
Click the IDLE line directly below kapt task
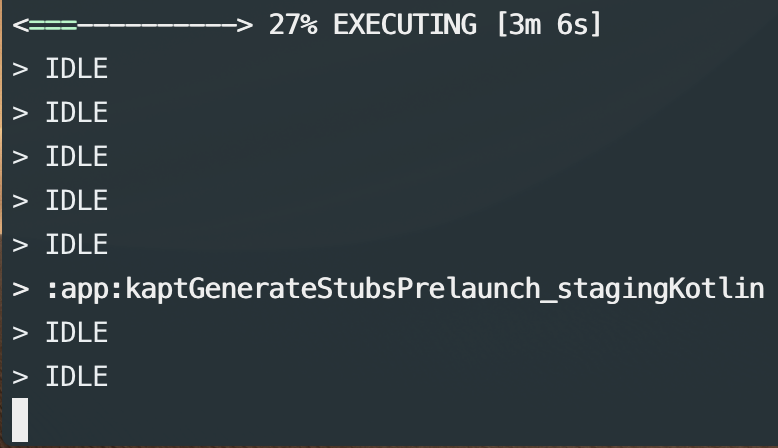(76, 333)
